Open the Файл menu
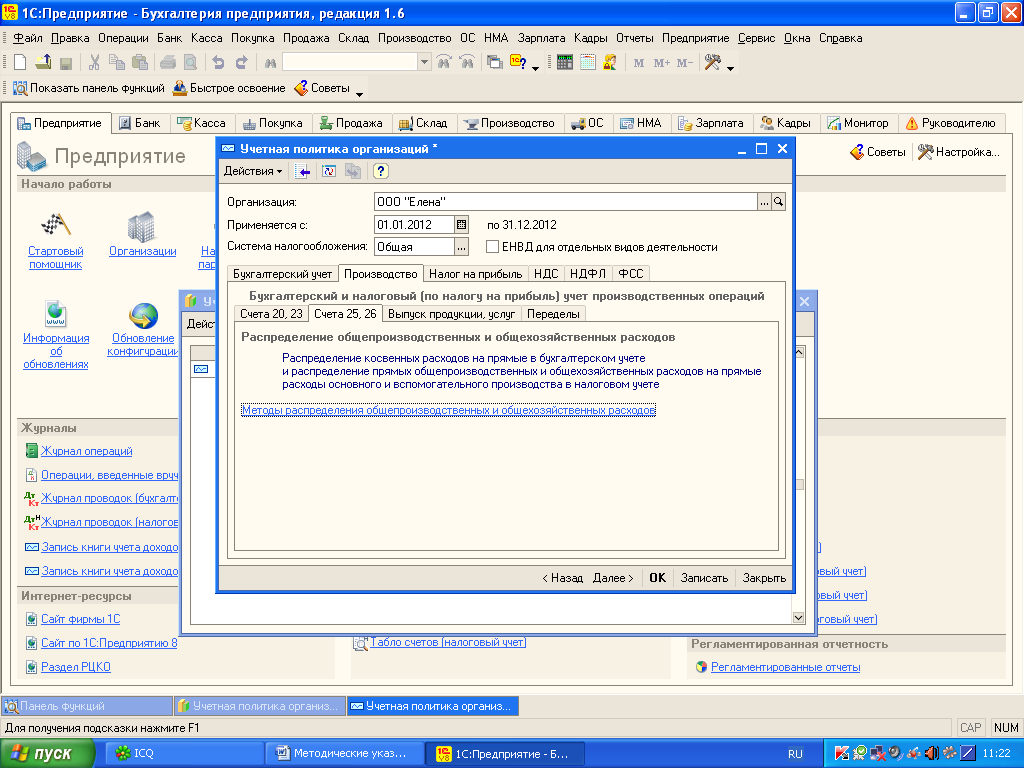Viewport: 1024px width, 768px height. click(27, 38)
